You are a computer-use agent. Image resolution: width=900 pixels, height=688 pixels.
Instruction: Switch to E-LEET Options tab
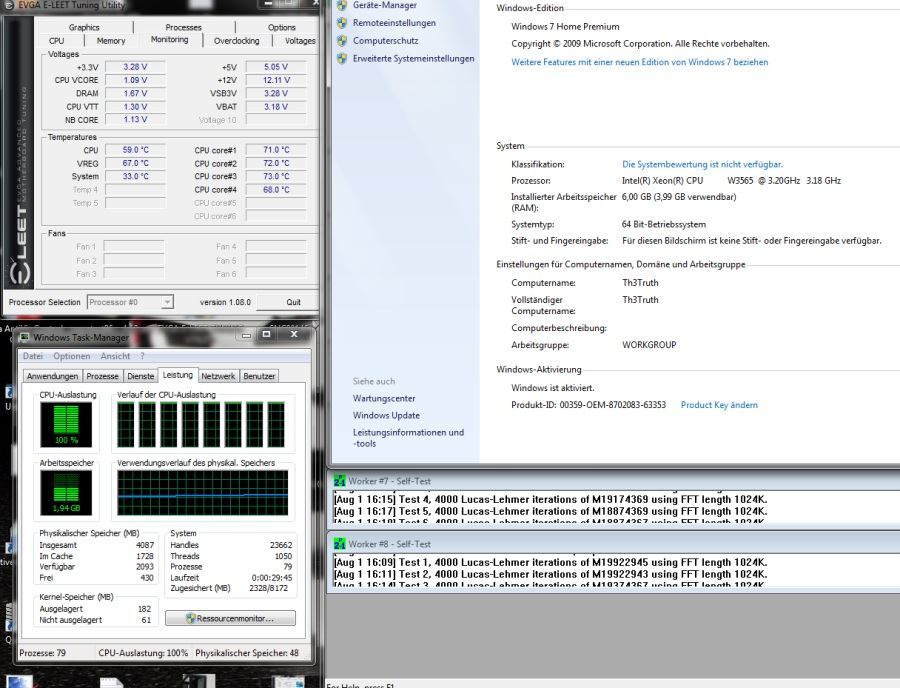point(281,27)
